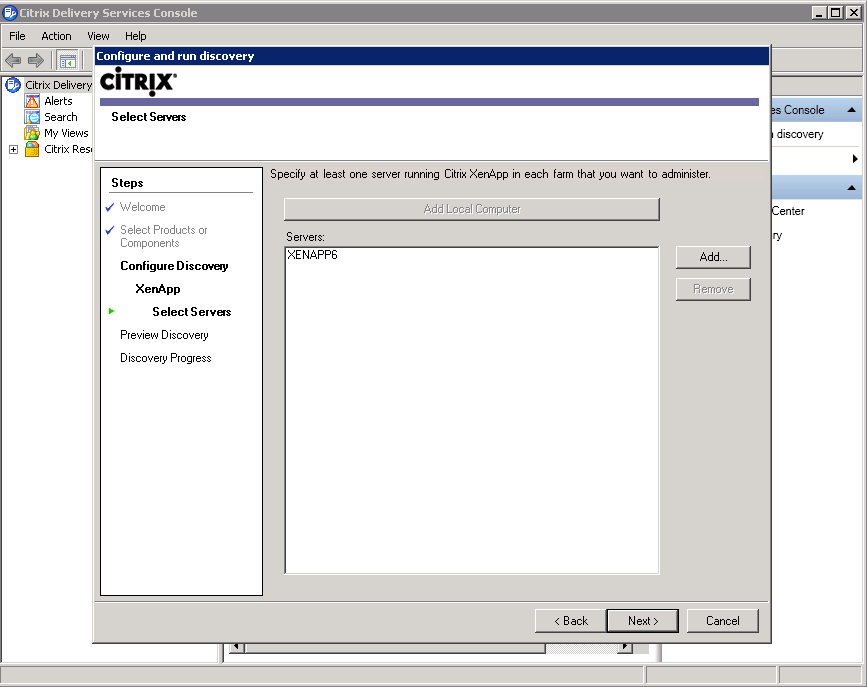Click the horizontal scrollbar thumb
This screenshot has width=867, height=687.
pyautogui.click(x=395, y=648)
